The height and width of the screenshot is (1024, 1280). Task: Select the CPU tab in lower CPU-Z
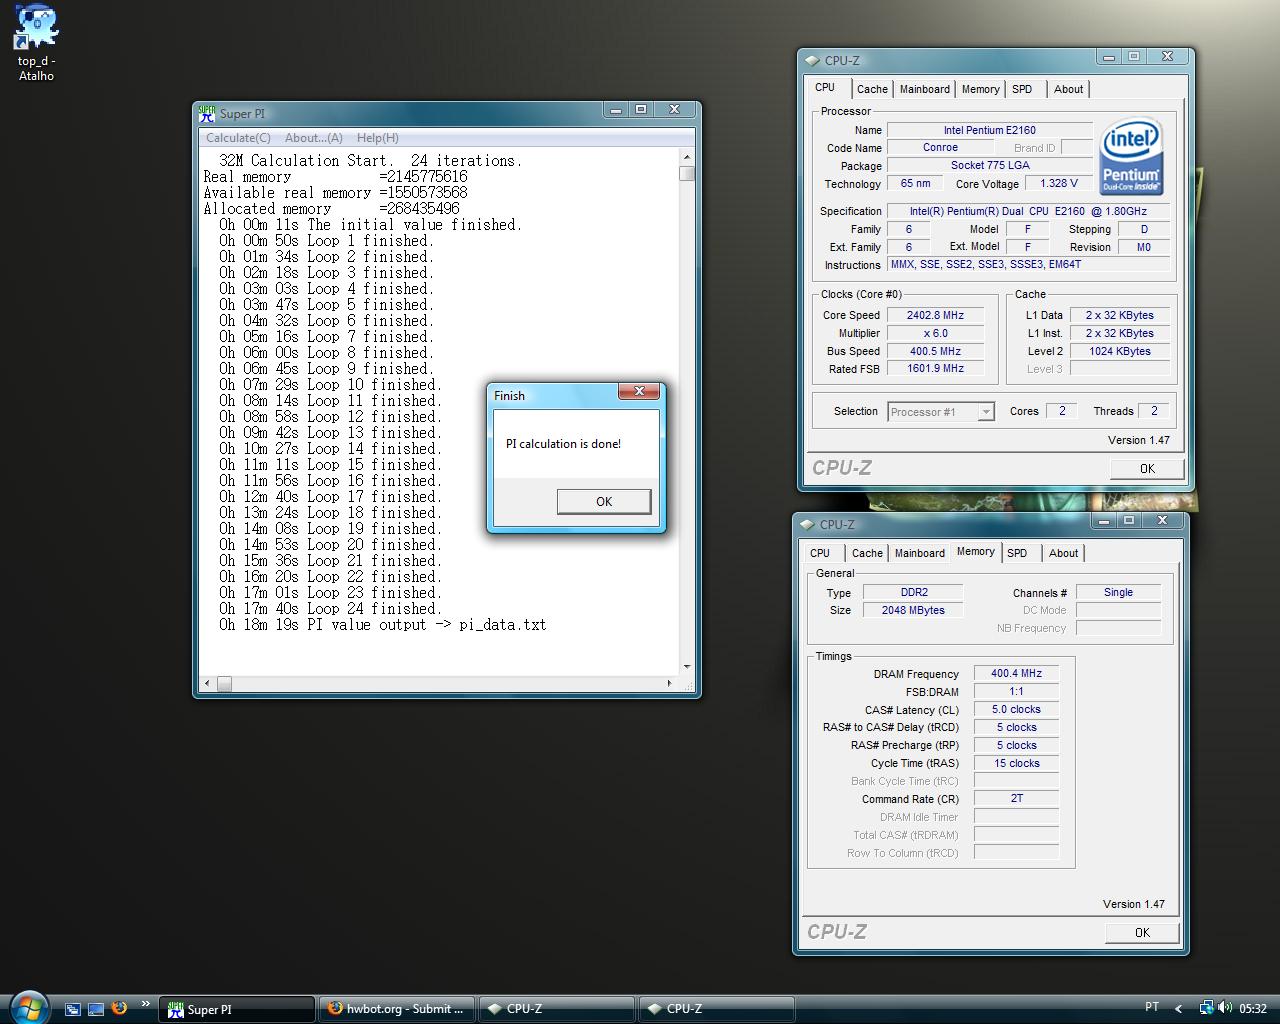click(x=820, y=553)
